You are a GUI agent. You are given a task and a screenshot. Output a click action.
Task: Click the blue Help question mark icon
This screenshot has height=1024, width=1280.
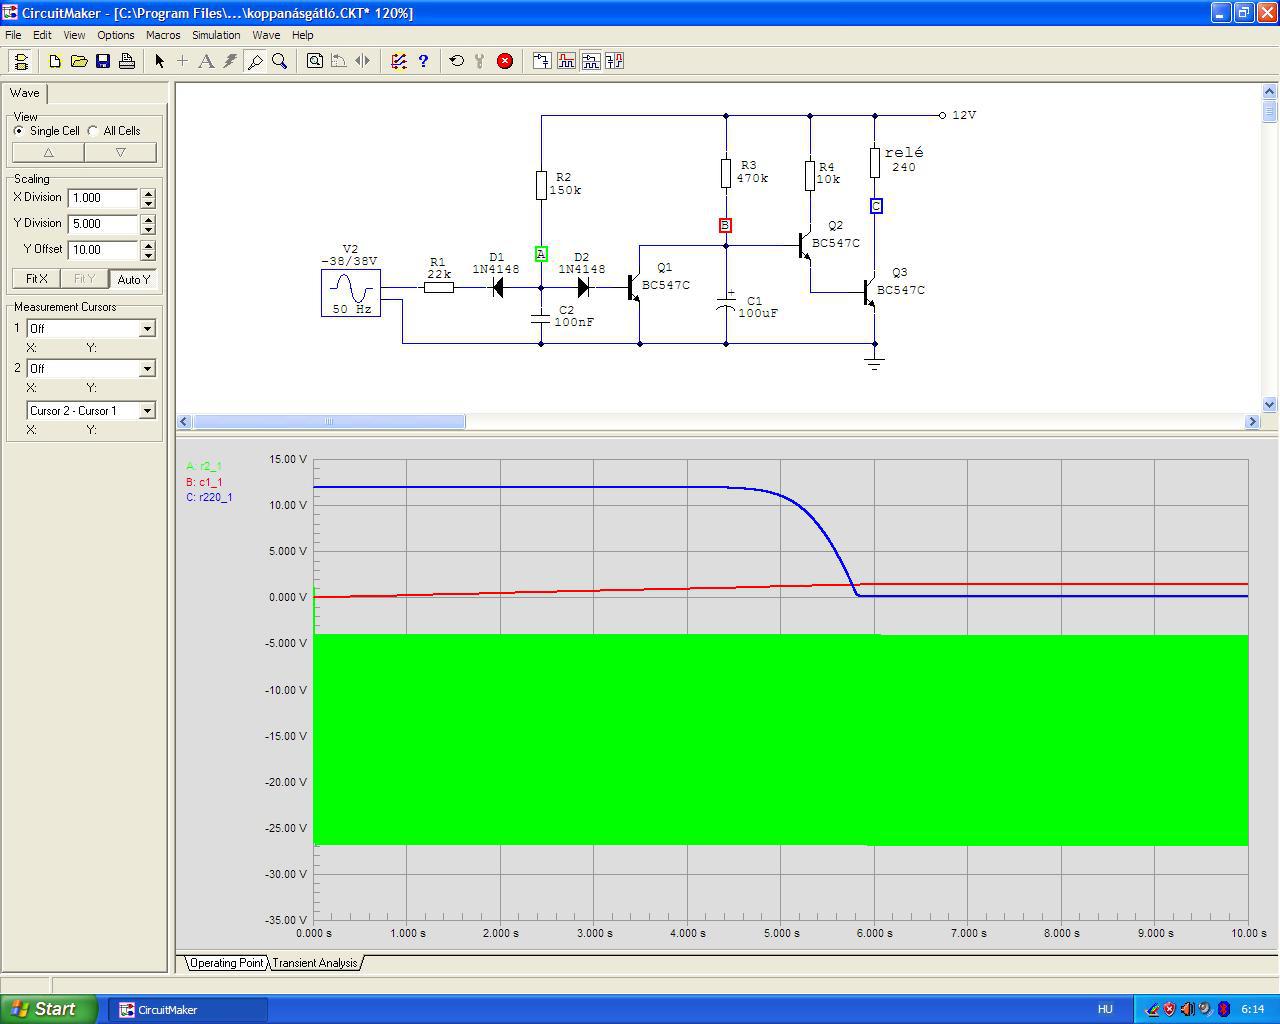coord(423,61)
